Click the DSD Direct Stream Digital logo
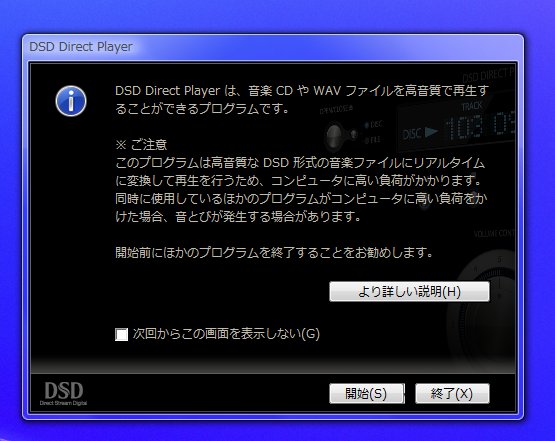 click(x=64, y=393)
